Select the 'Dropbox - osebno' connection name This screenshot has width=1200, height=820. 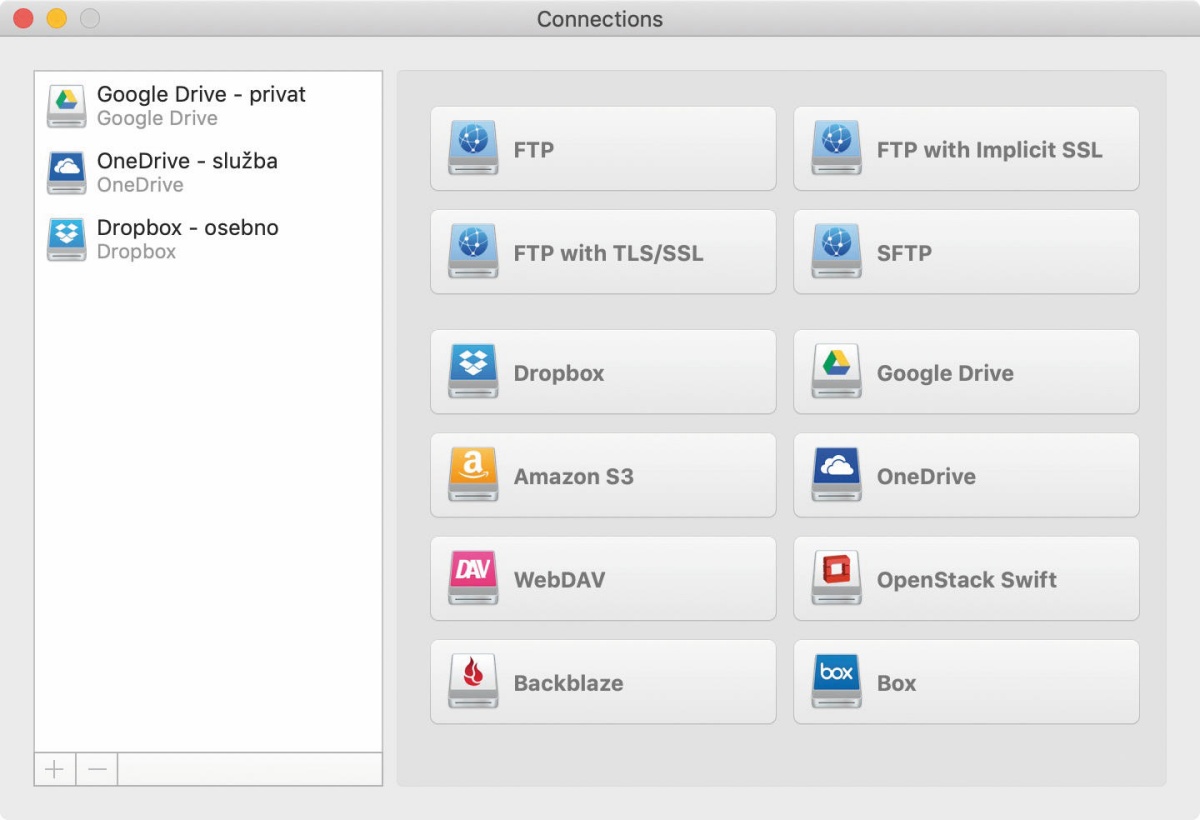(188, 228)
